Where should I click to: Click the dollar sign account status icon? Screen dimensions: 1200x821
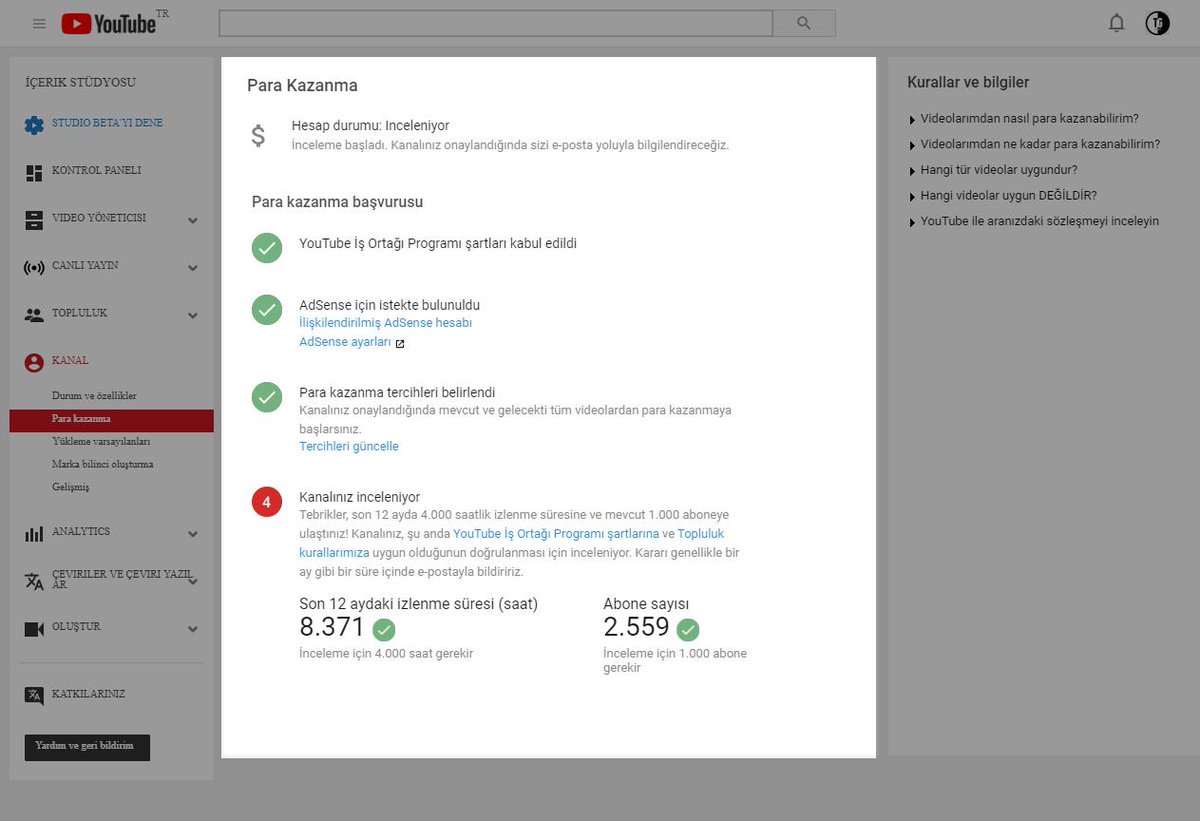pos(258,136)
